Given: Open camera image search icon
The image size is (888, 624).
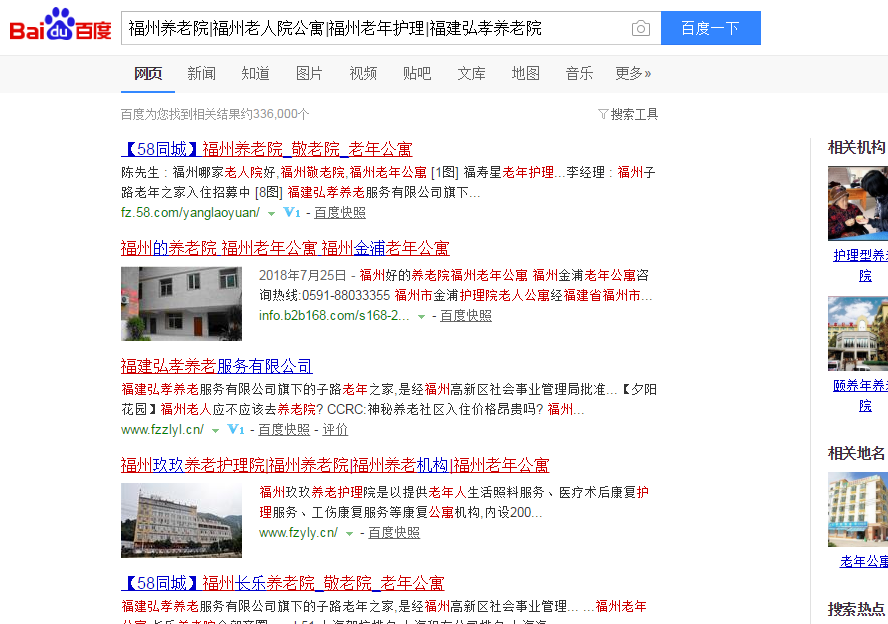Looking at the screenshot, I should 641,28.
